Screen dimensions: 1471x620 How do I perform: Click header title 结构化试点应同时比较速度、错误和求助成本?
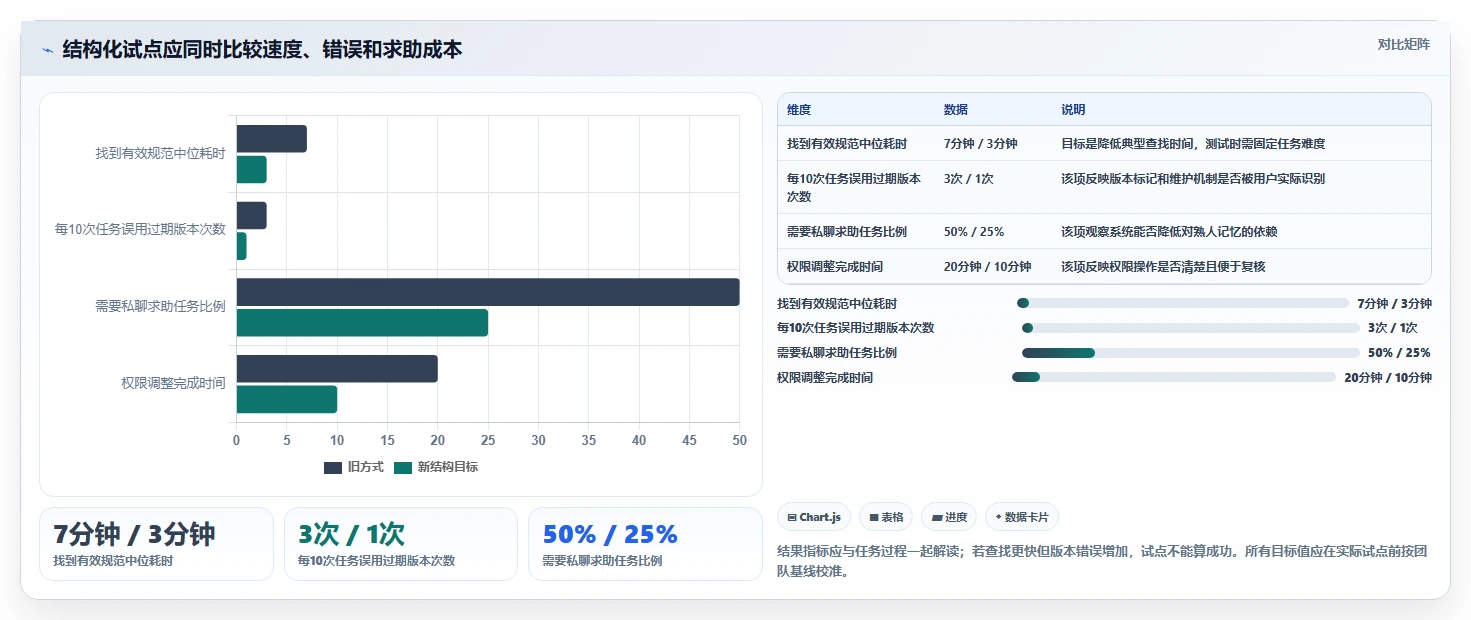[263, 50]
